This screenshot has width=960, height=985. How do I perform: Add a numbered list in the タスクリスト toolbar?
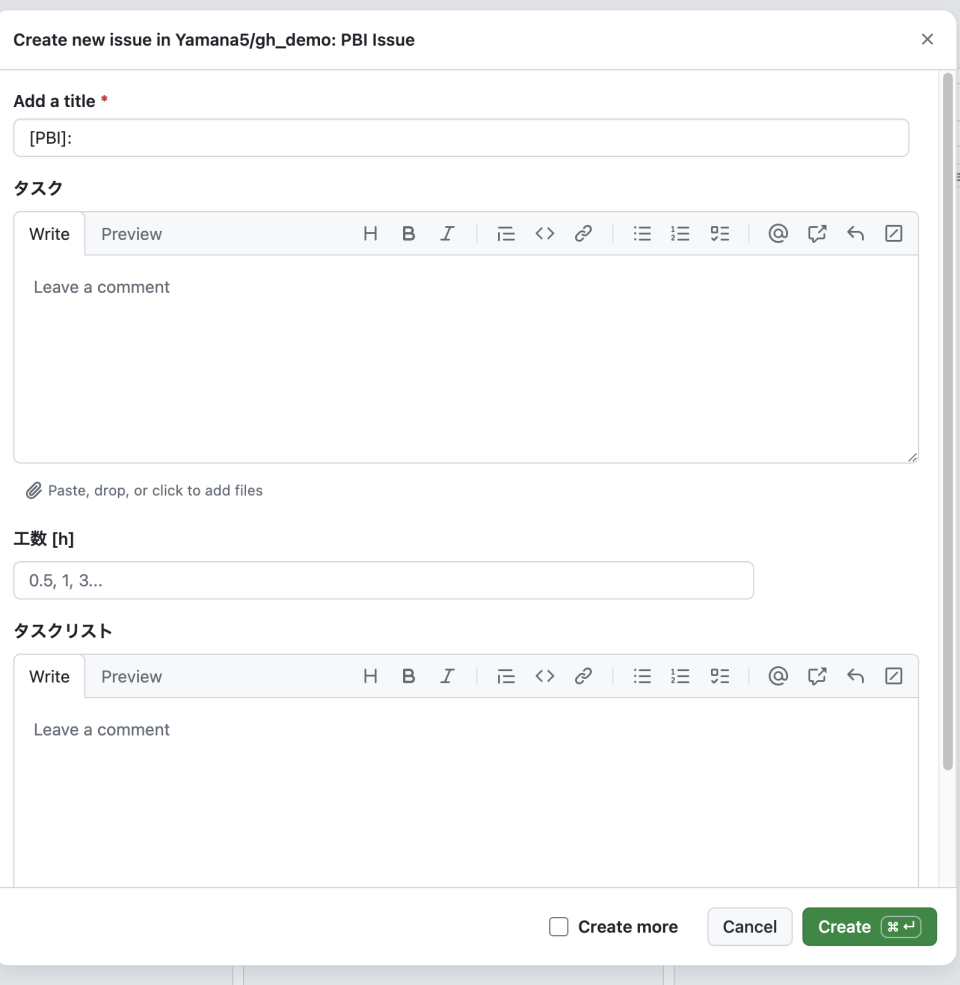click(x=681, y=675)
